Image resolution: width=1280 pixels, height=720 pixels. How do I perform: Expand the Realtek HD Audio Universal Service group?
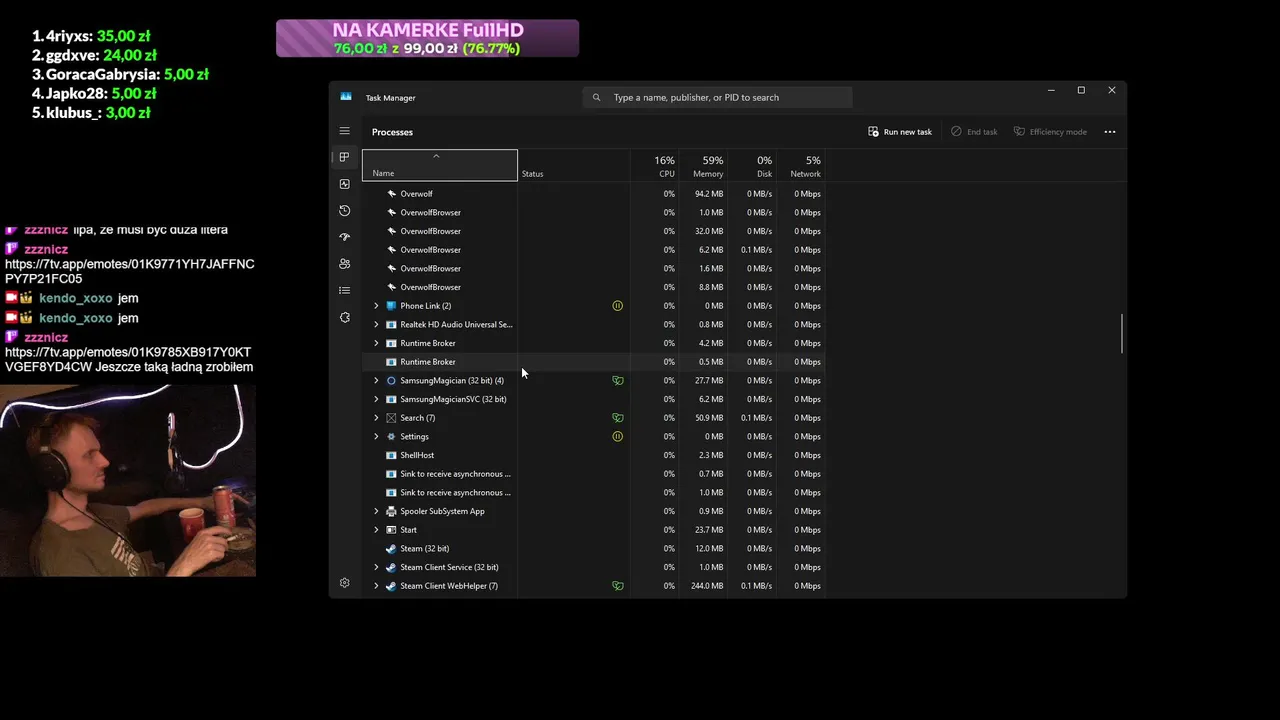click(x=376, y=324)
